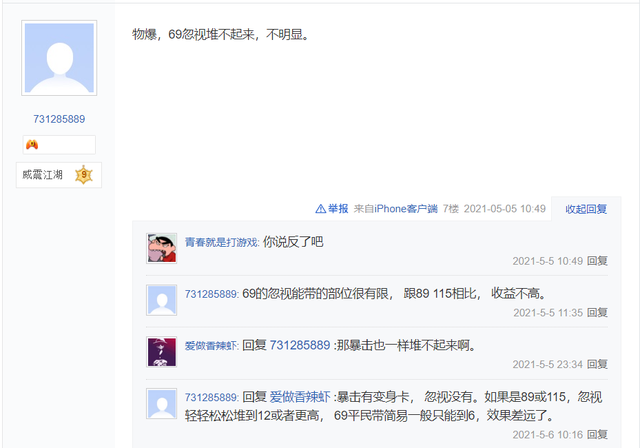Click the 威震江湖 rank title badge
The width and height of the screenshot is (640, 448).
coord(42,175)
